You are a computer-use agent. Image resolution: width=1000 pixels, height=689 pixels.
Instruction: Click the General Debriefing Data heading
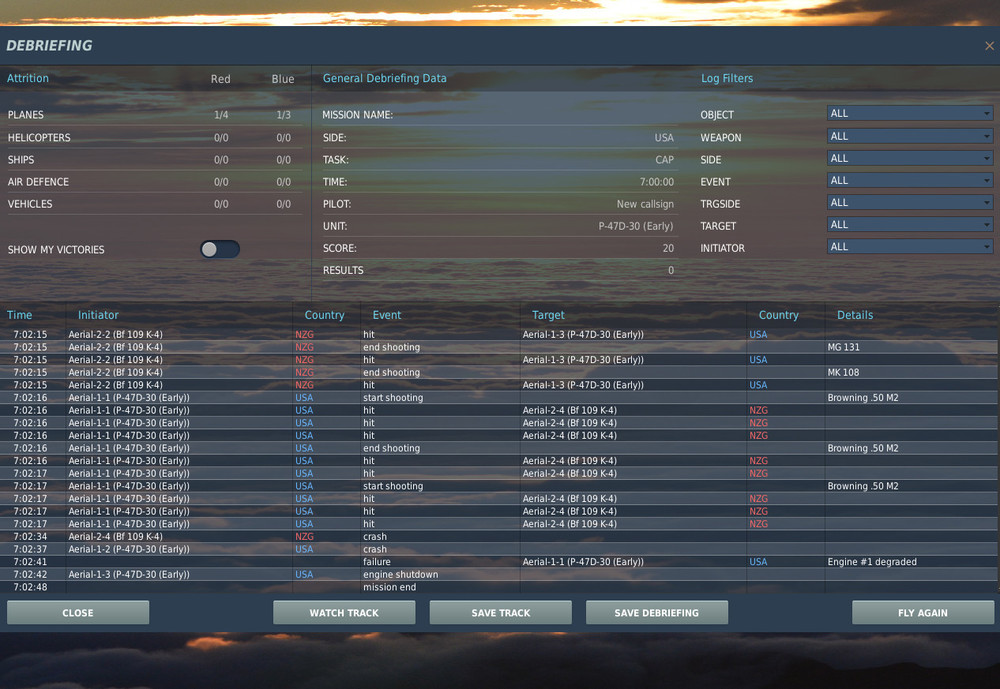(x=385, y=78)
